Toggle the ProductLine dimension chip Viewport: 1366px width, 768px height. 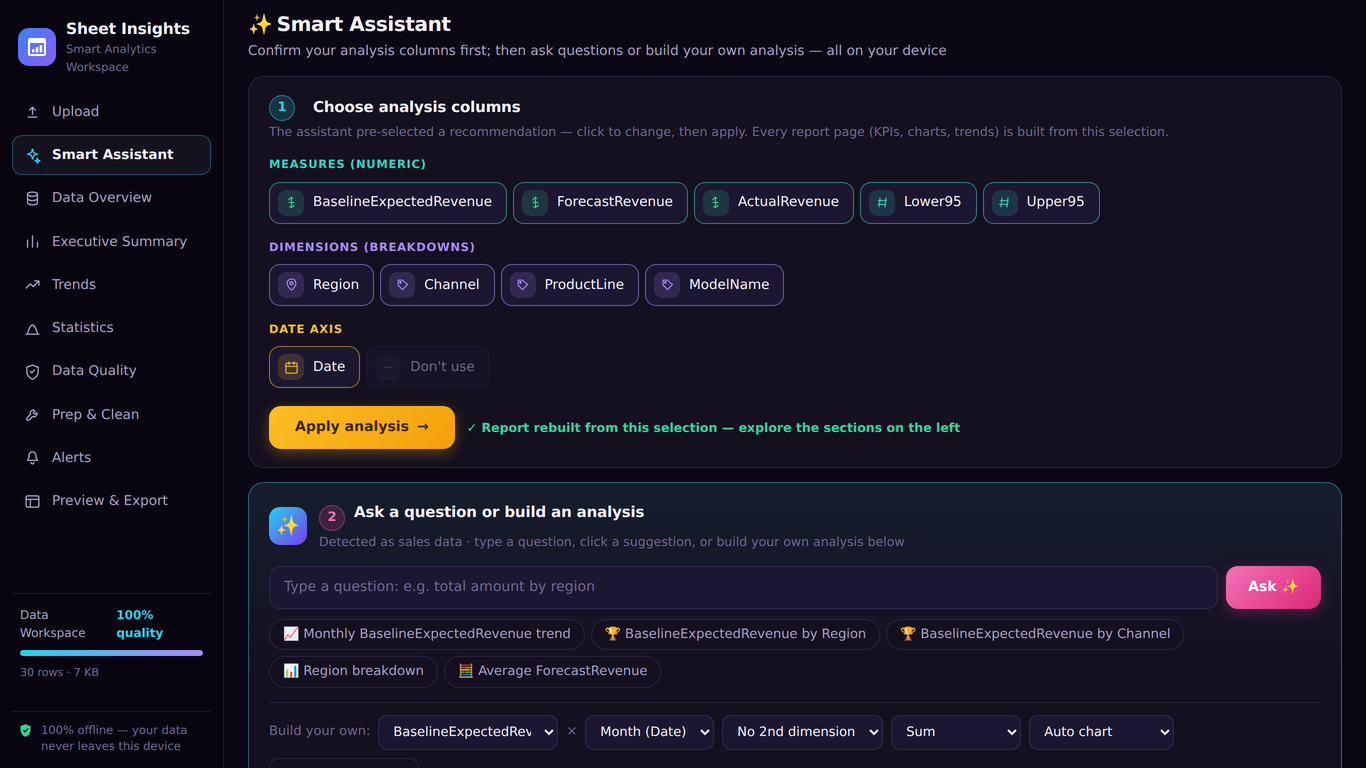(x=570, y=285)
